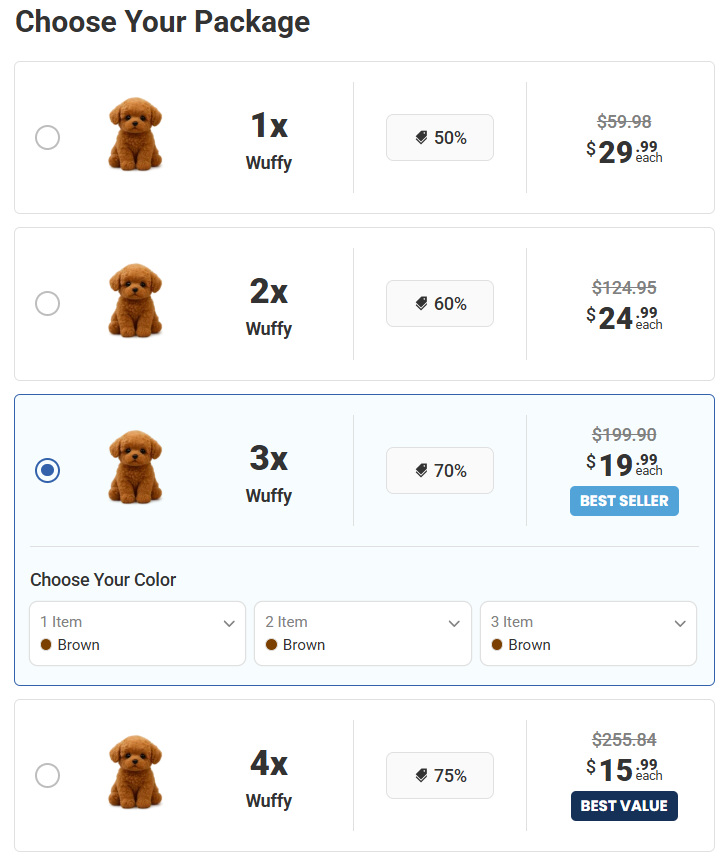Screen dimensions: 726x858
Task: Select the 1x Wuffy radio button
Action: [x=47, y=138]
